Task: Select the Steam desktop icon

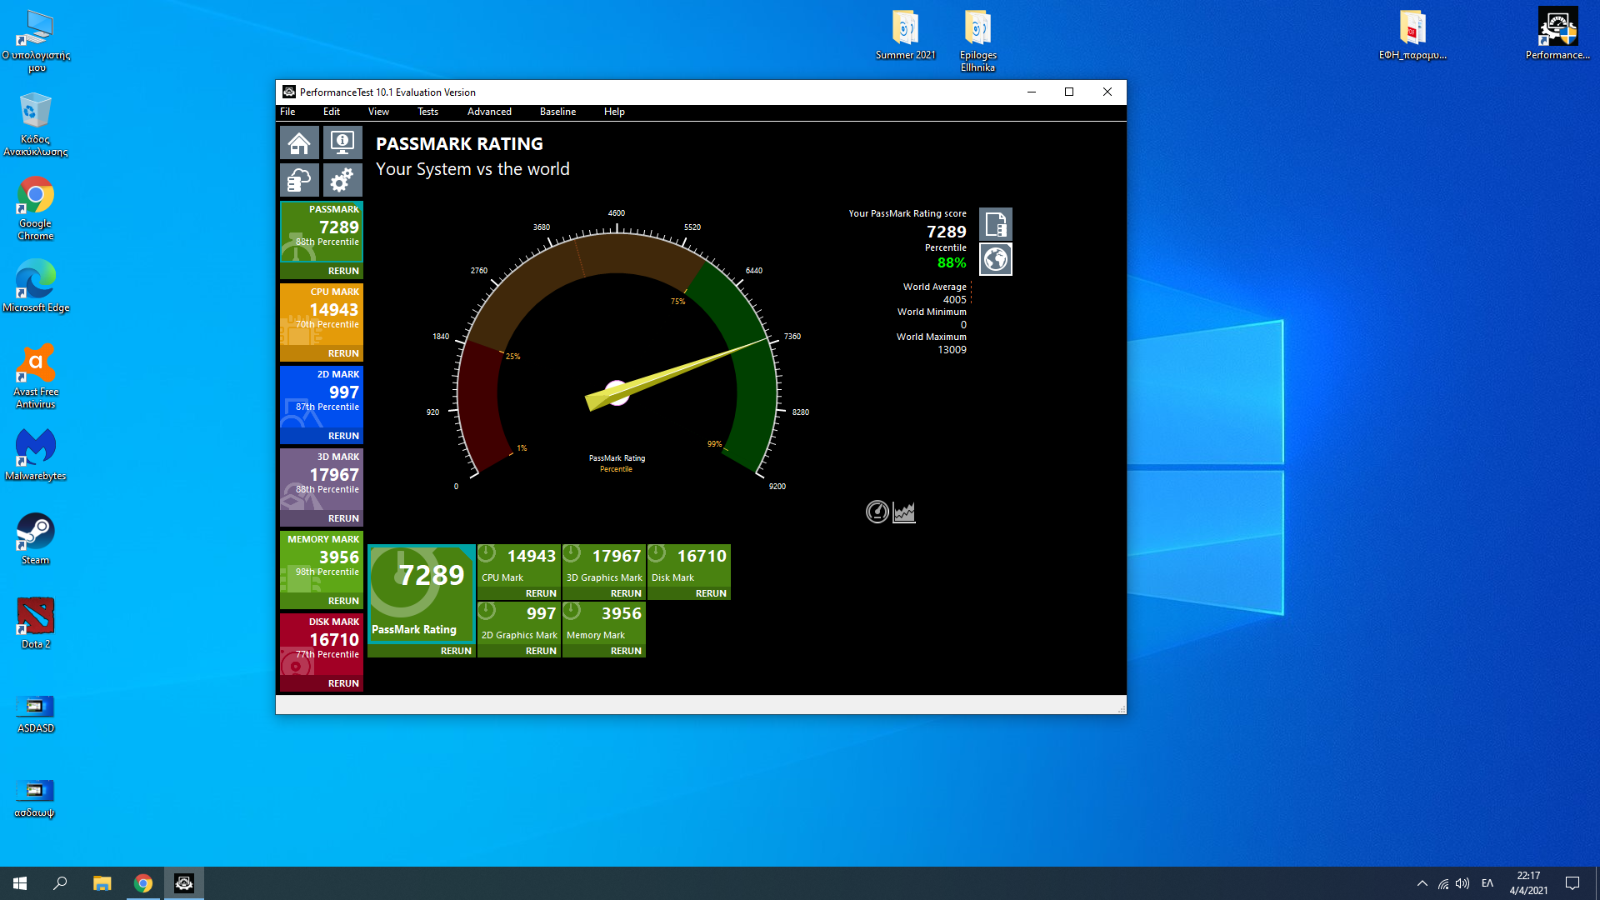Action: (x=36, y=539)
